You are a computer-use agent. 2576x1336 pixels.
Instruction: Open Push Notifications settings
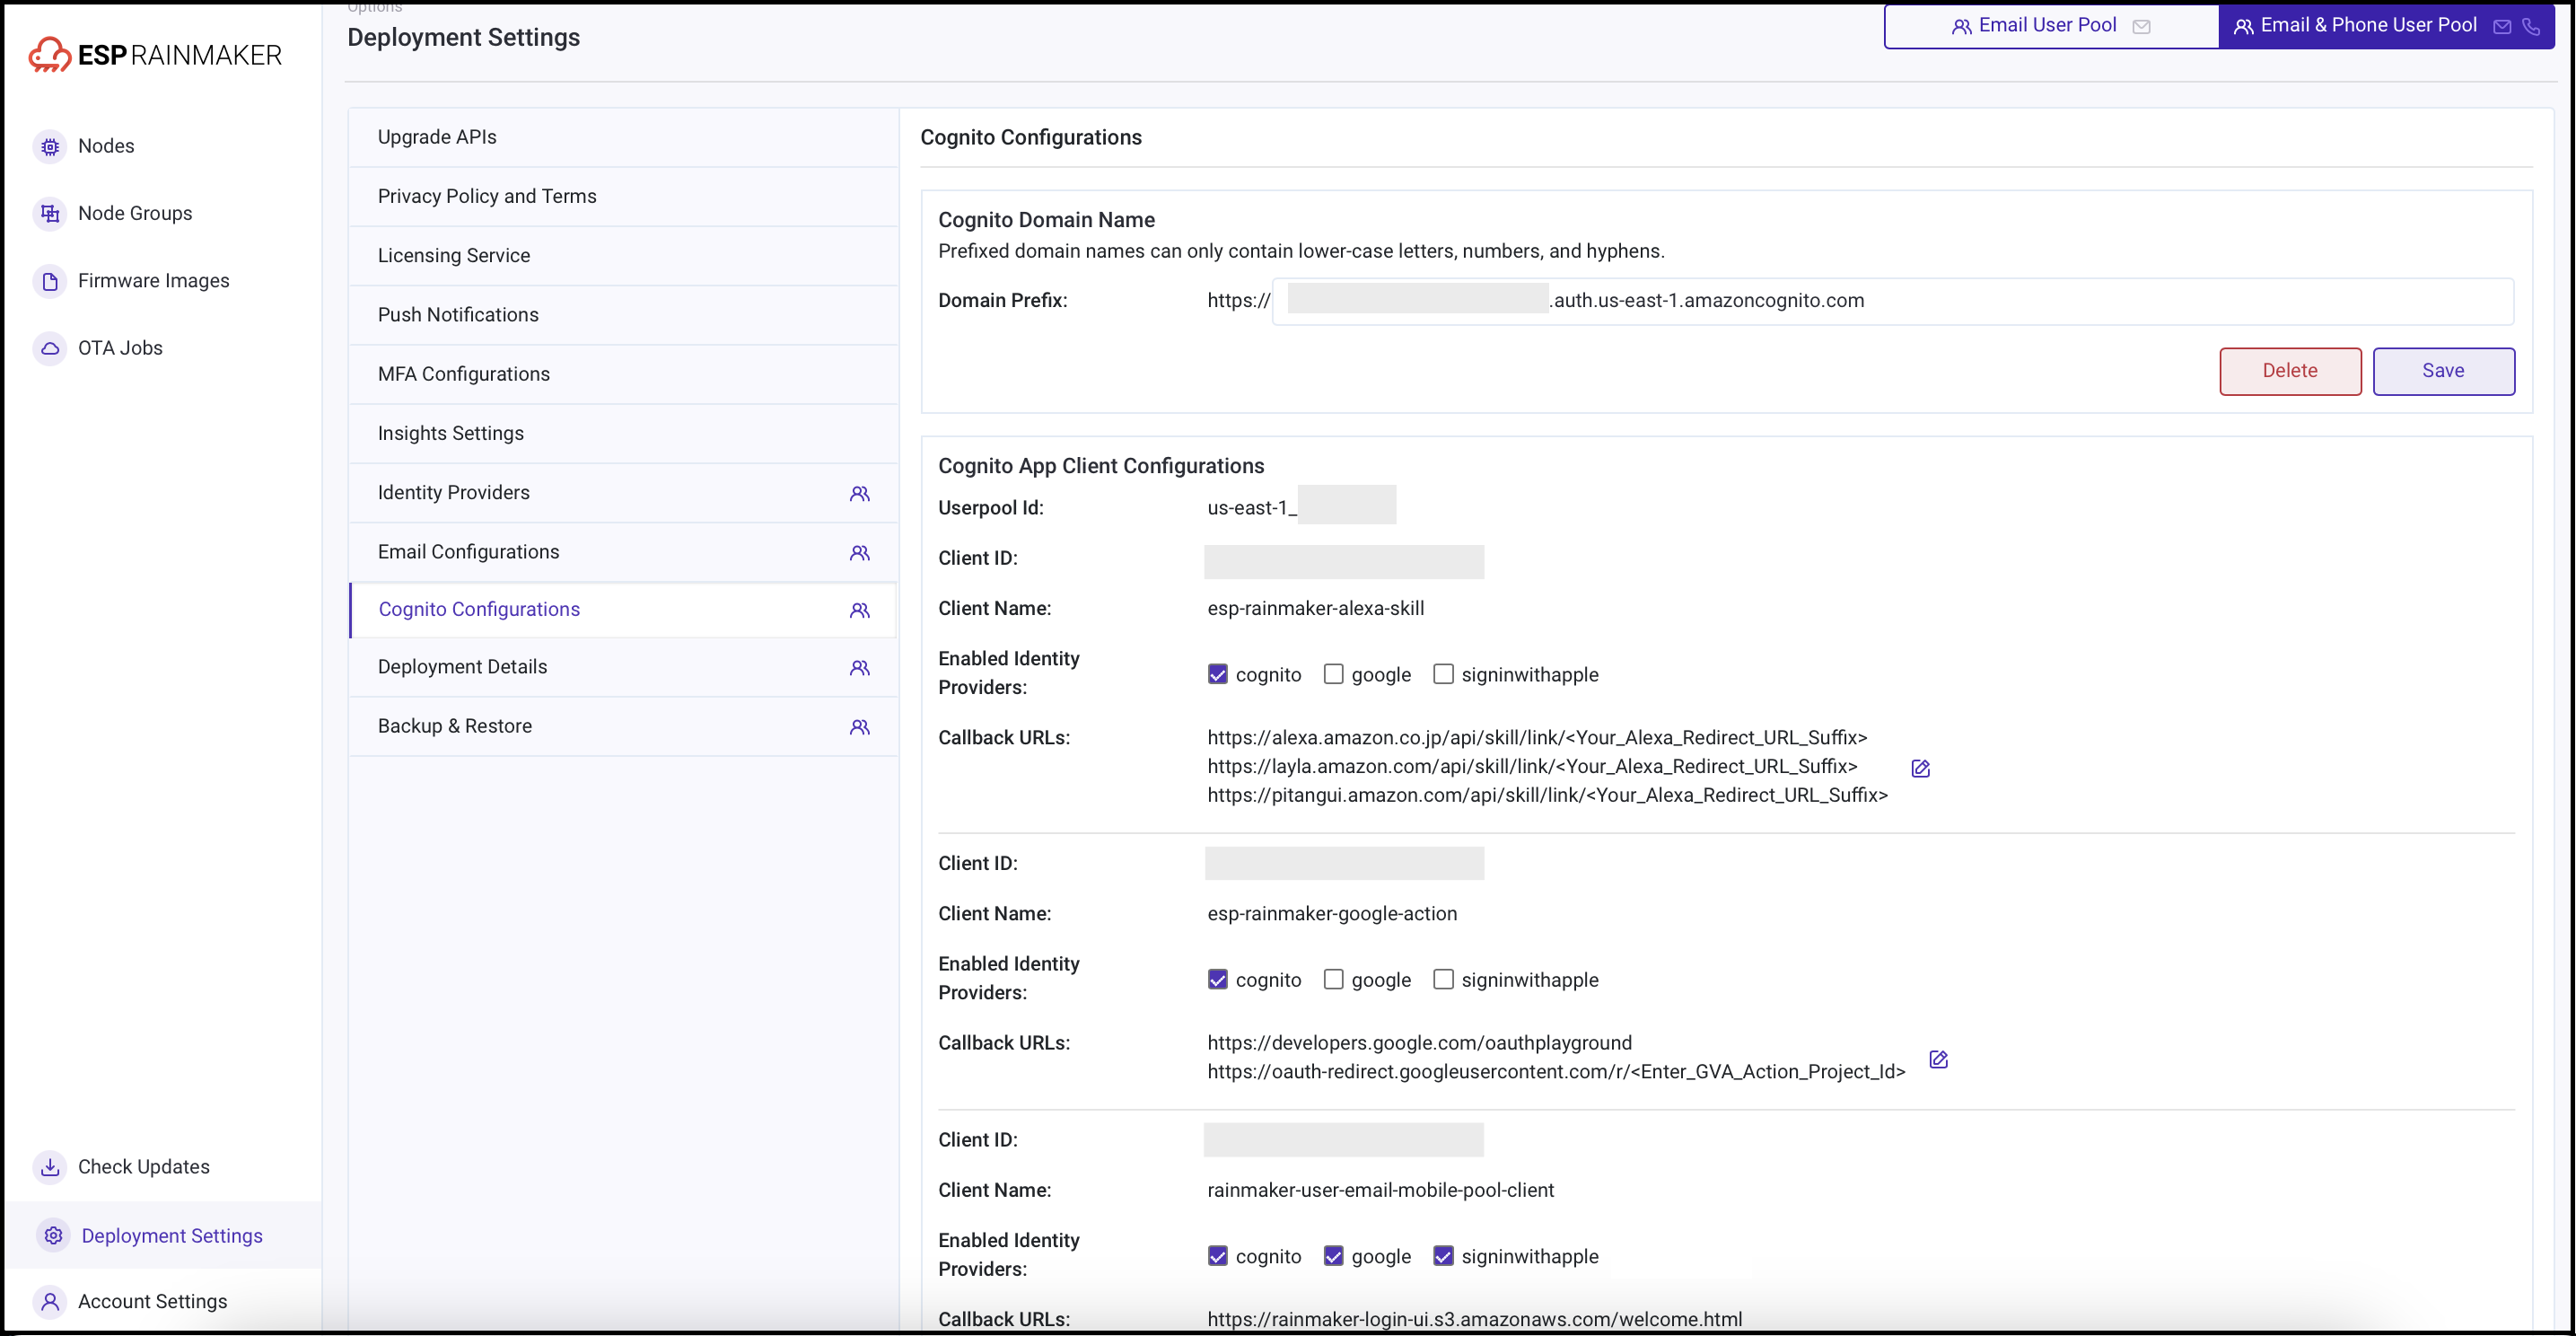[x=624, y=315]
